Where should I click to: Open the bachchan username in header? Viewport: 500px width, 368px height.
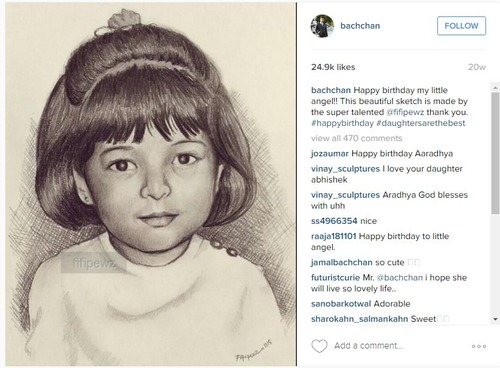[x=360, y=26]
